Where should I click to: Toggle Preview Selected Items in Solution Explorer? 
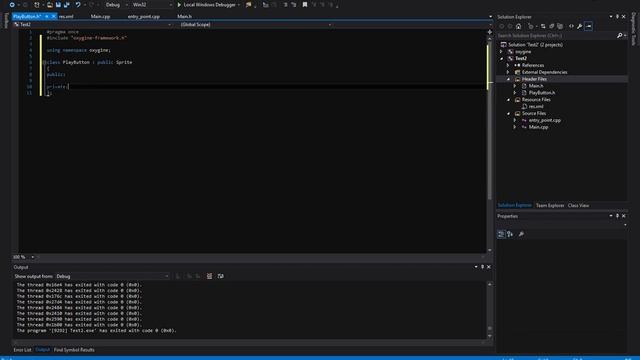(589, 26)
